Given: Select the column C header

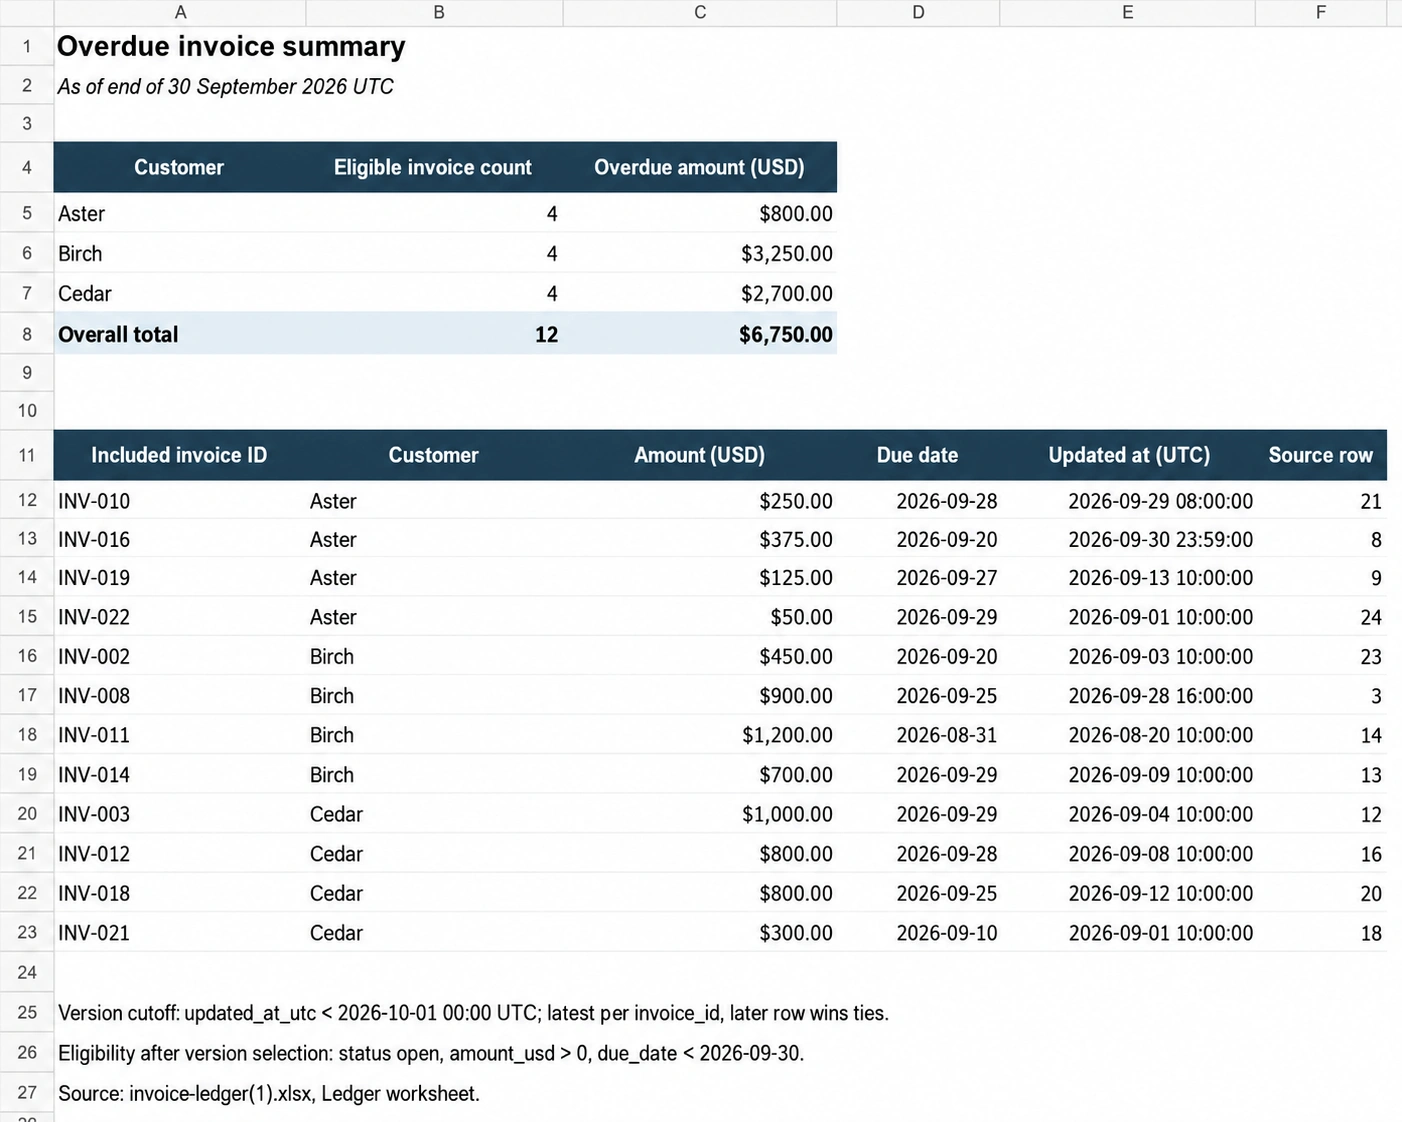Looking at the screenshot, I should (x=700, y=12).
